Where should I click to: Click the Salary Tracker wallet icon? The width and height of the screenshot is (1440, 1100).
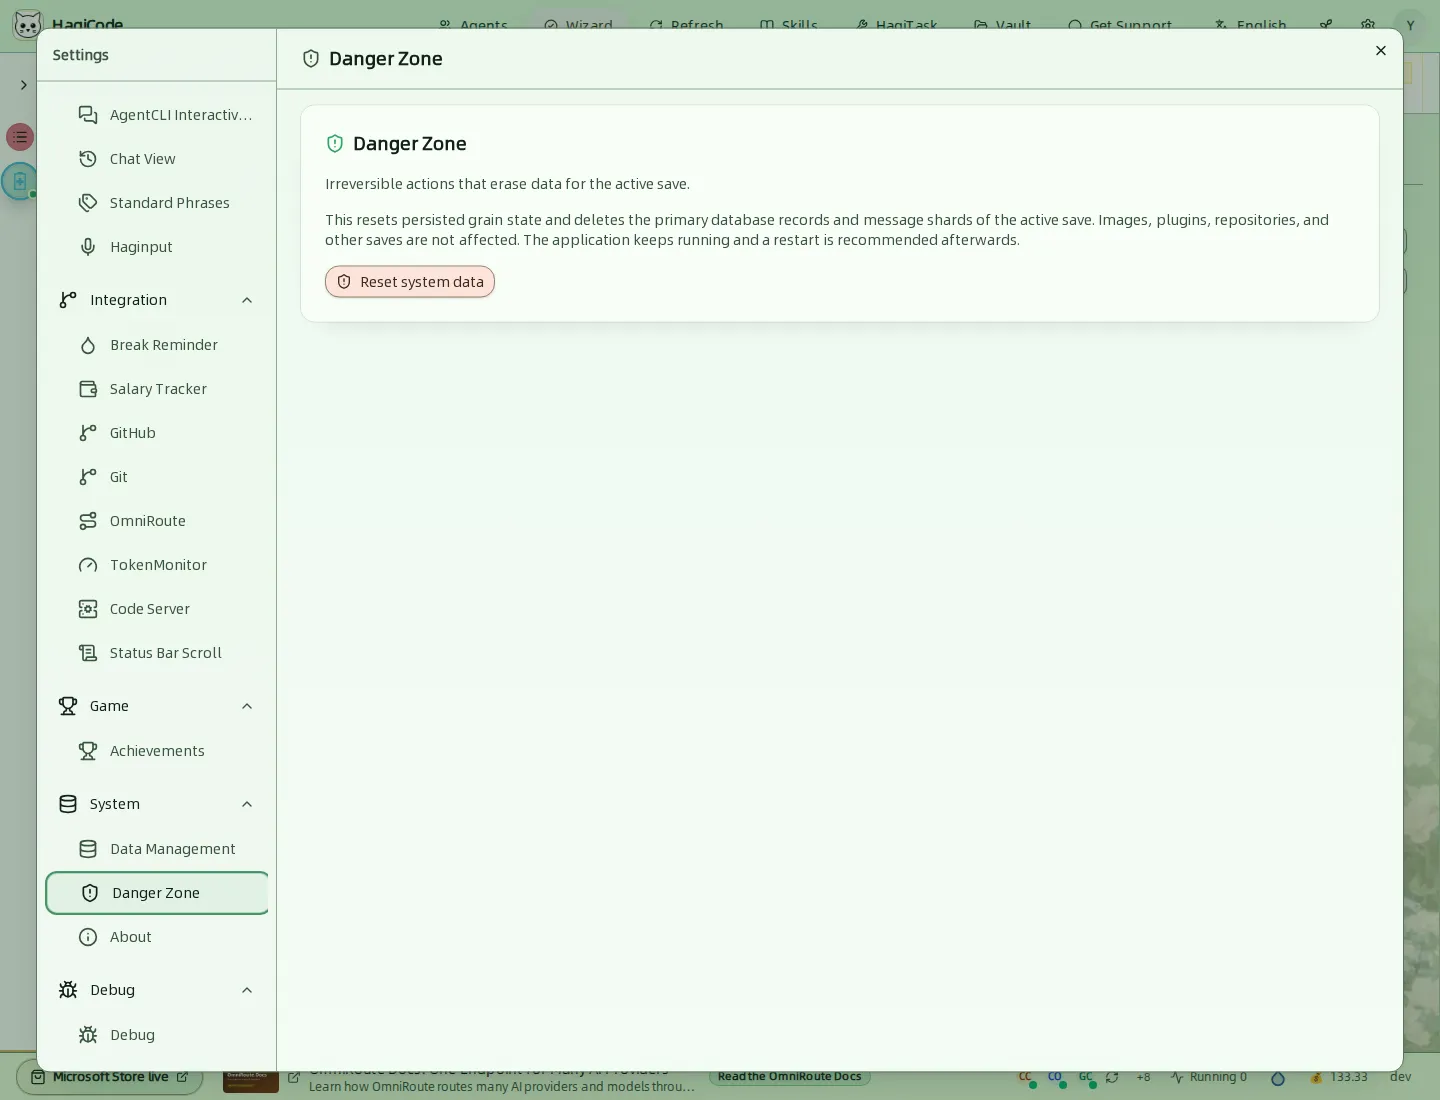pos(88,389)
